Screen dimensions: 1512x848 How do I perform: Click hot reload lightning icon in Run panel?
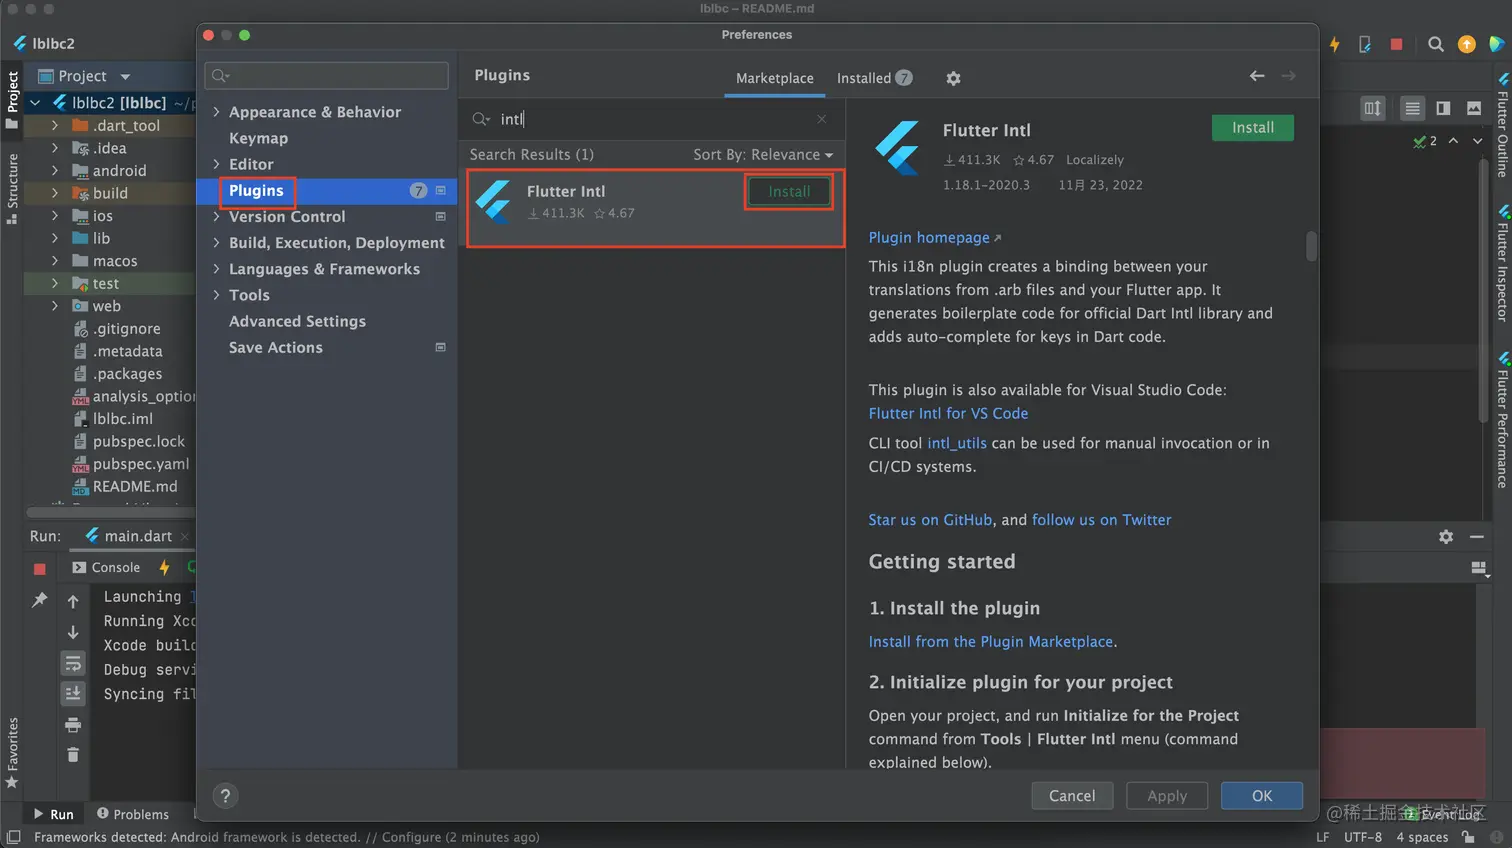click(164, 568)
